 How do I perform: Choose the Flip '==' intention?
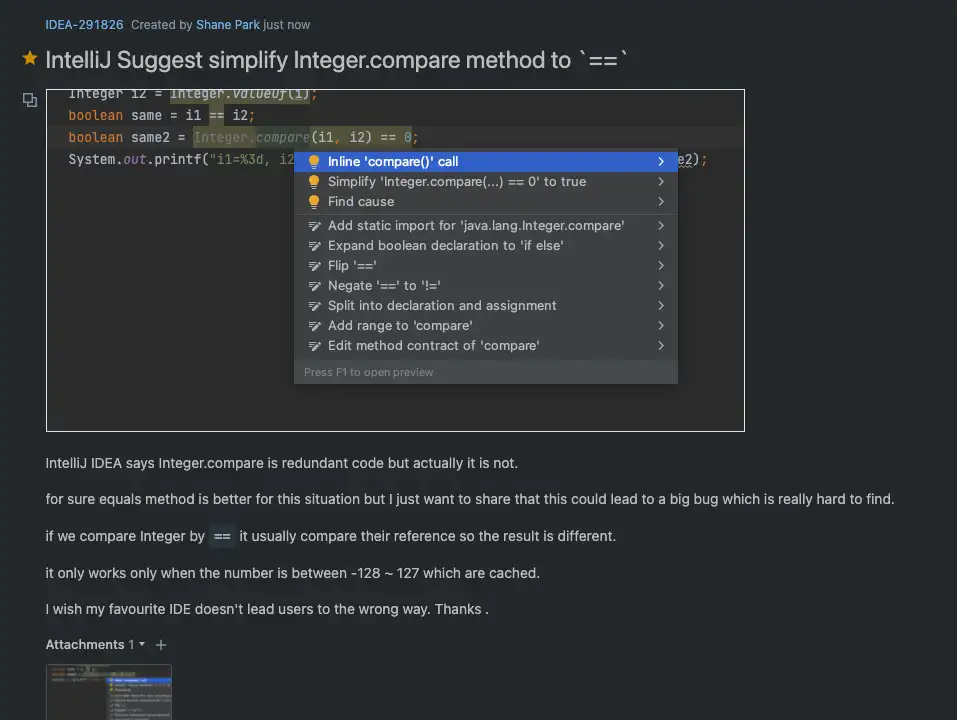(486, 266)
